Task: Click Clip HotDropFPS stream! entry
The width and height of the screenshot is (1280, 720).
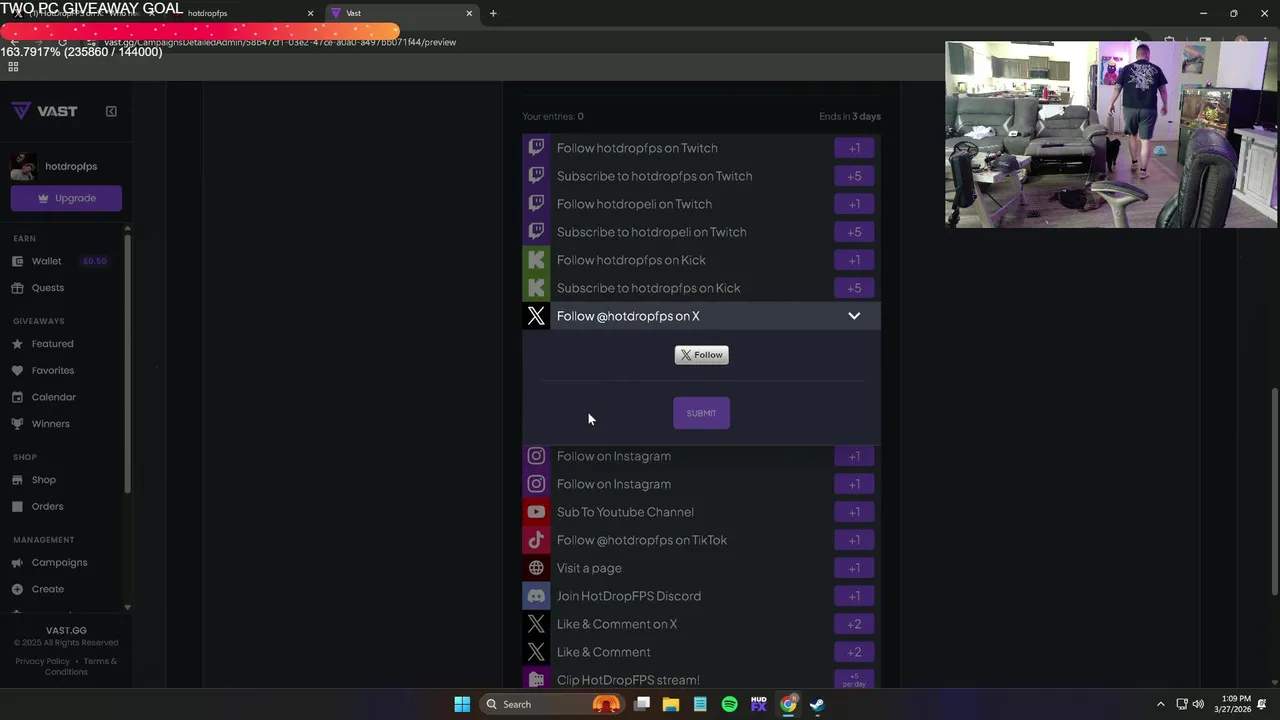Action: click(701, 679)
